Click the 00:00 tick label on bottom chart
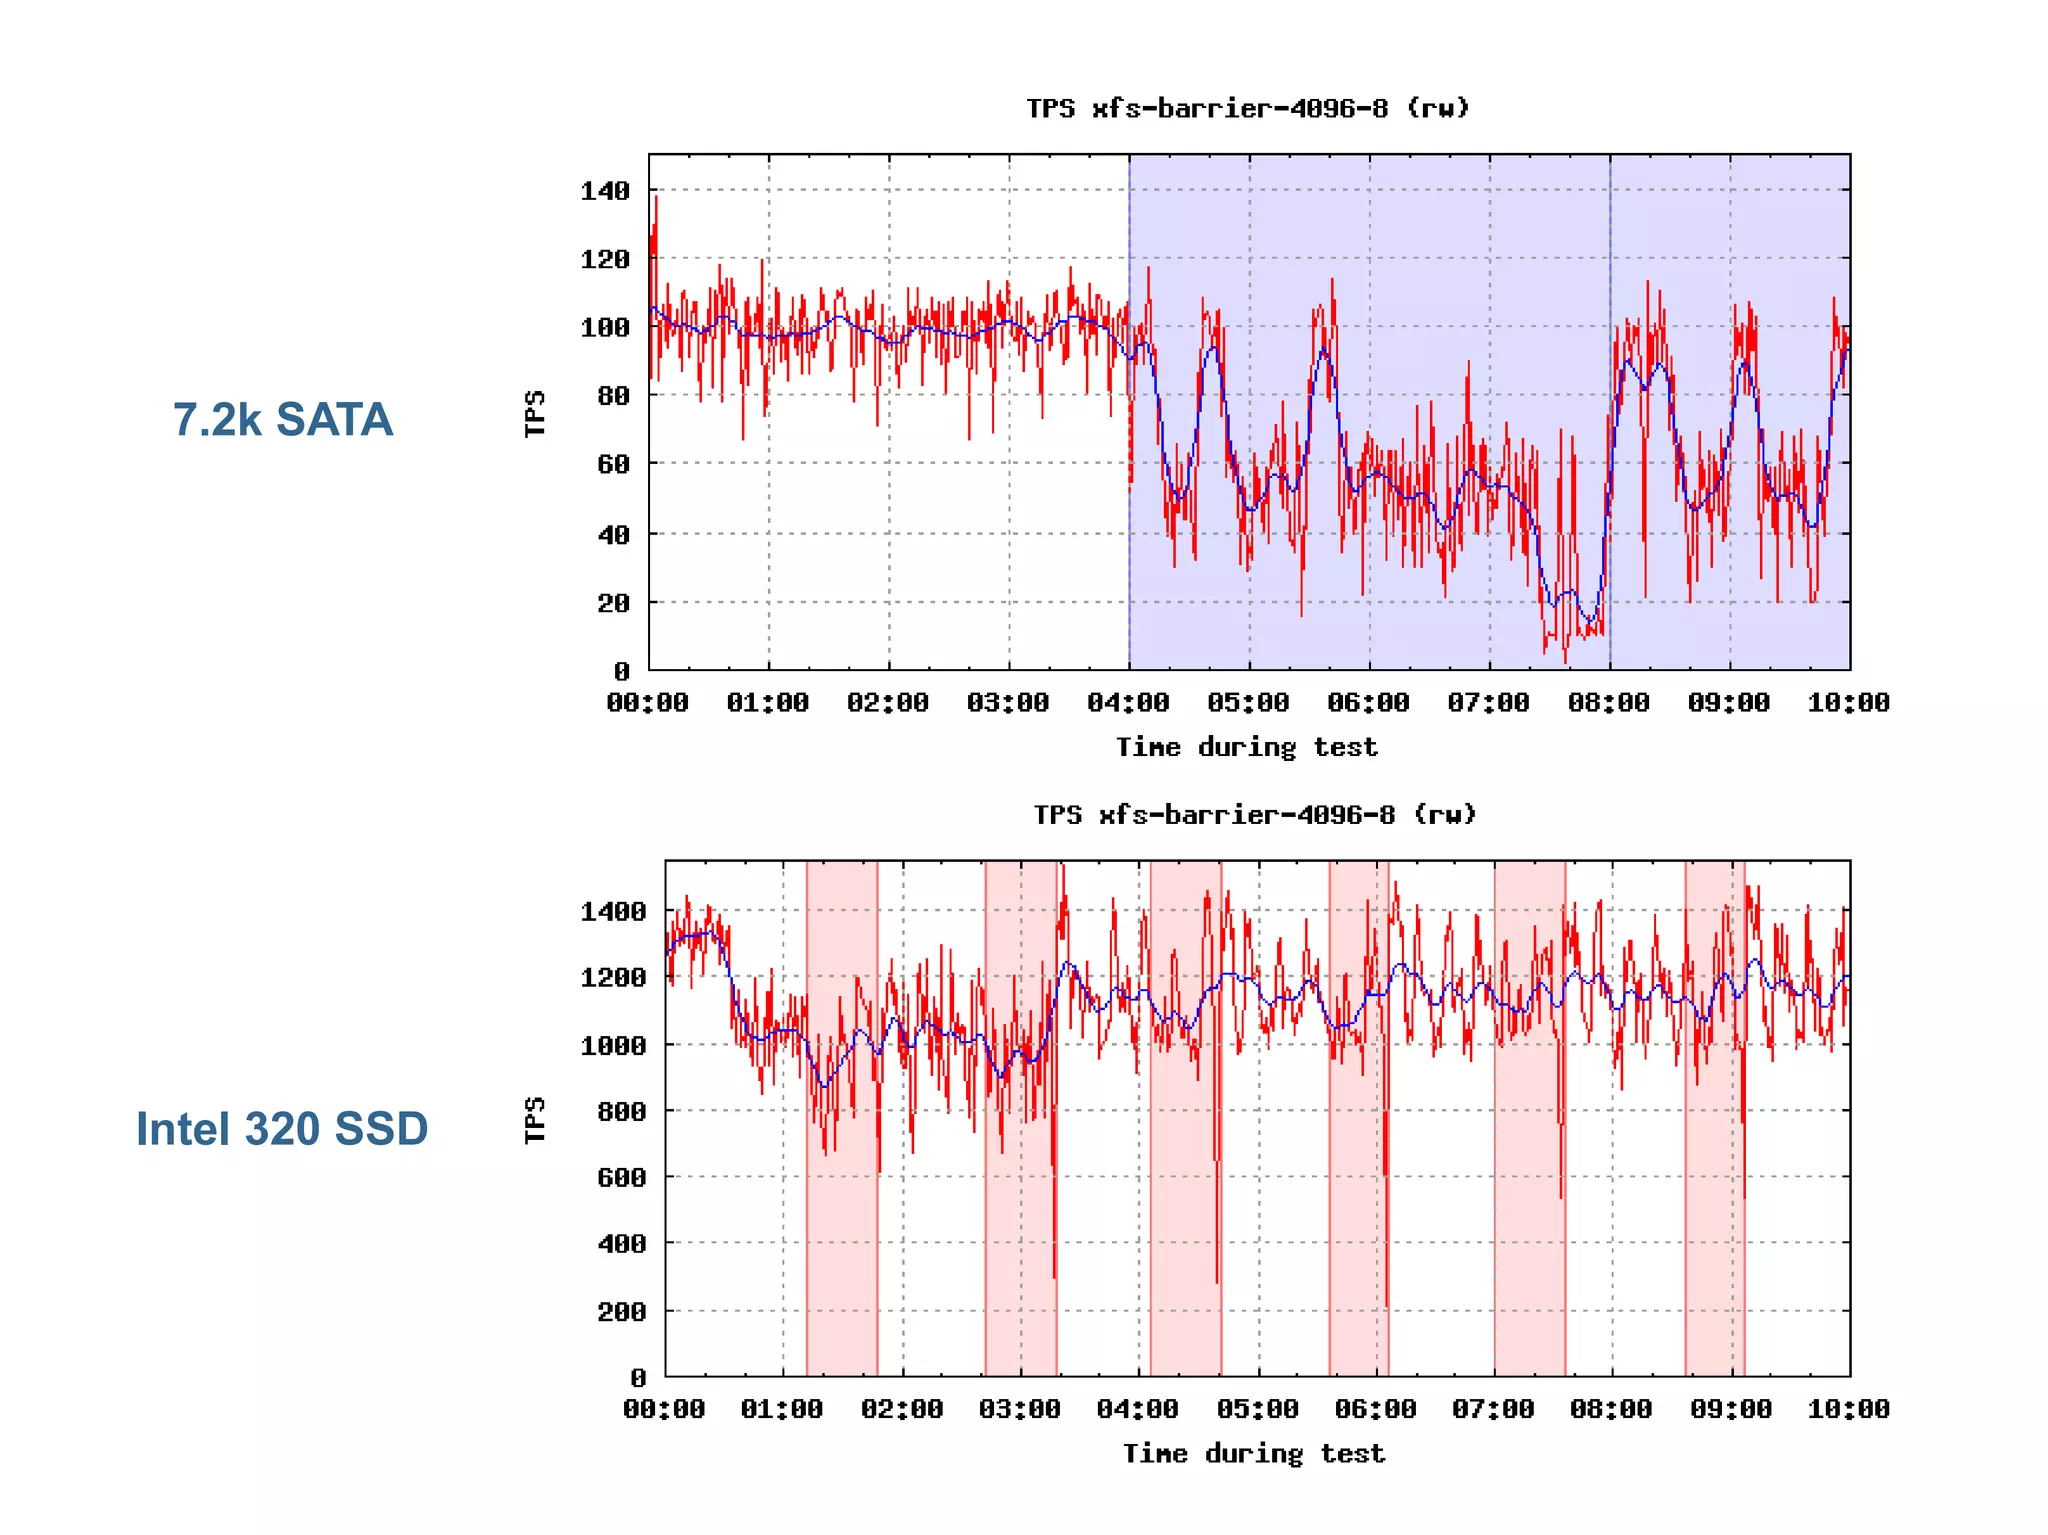Viewport: 2048px width, 1535px height. [664, 1409]
